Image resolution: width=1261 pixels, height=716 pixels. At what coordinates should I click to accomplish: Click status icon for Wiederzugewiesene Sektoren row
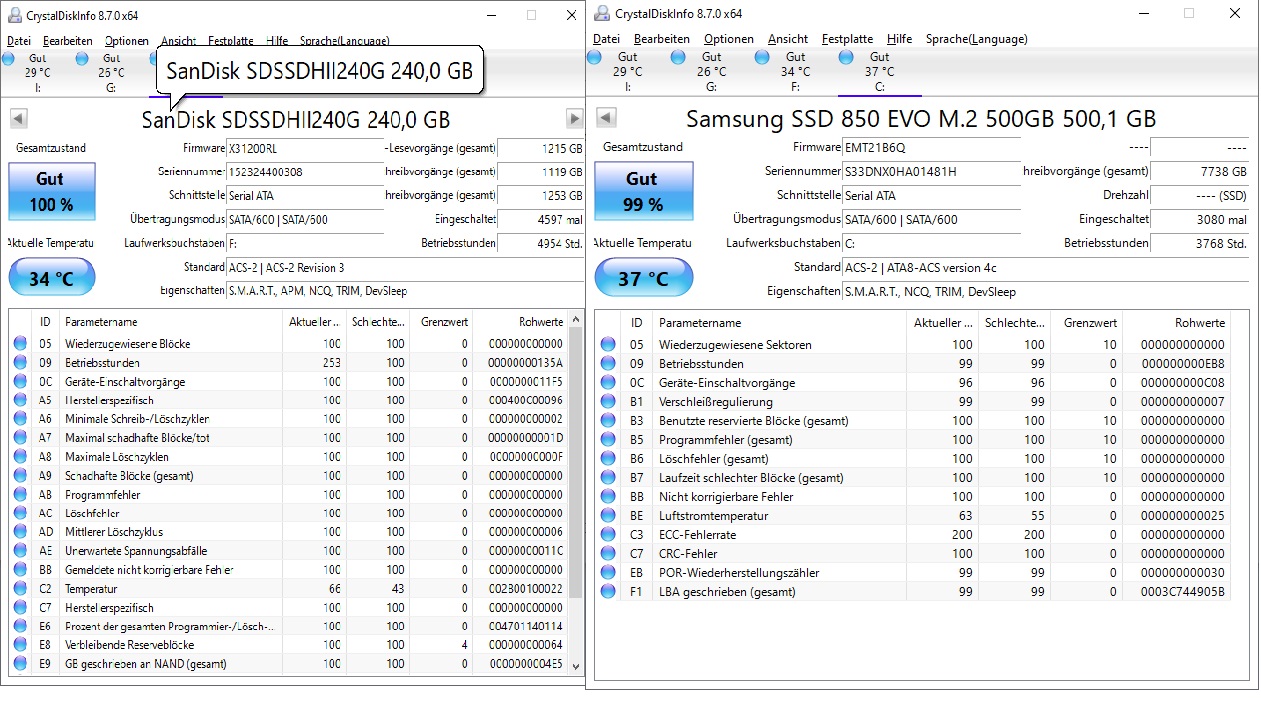tap(608, 345)
